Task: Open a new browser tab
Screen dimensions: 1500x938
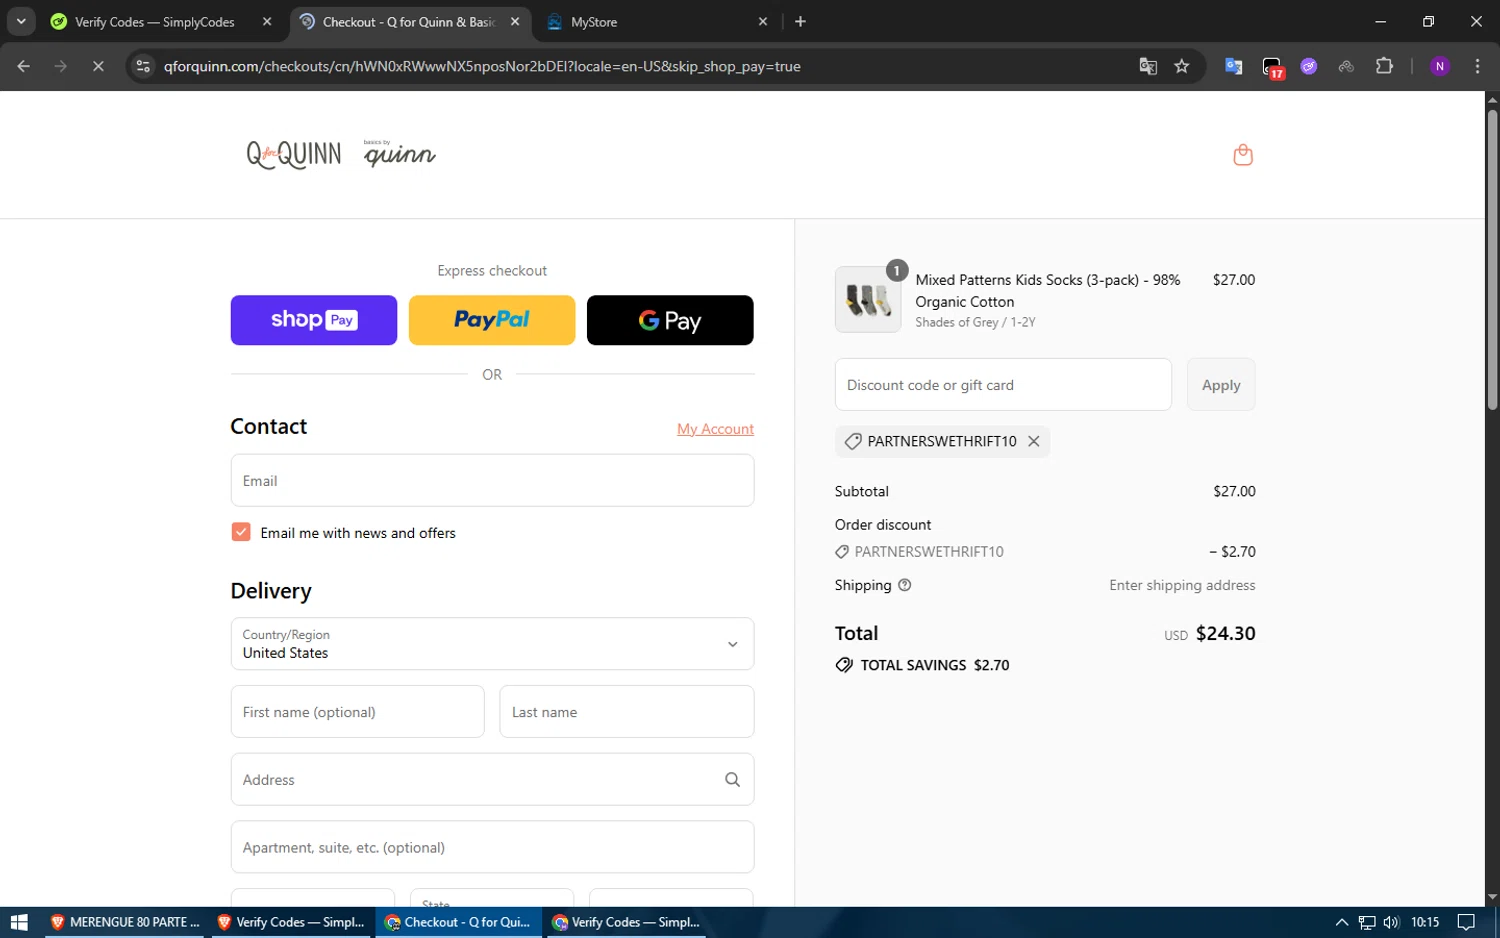Action: (800, 21)
